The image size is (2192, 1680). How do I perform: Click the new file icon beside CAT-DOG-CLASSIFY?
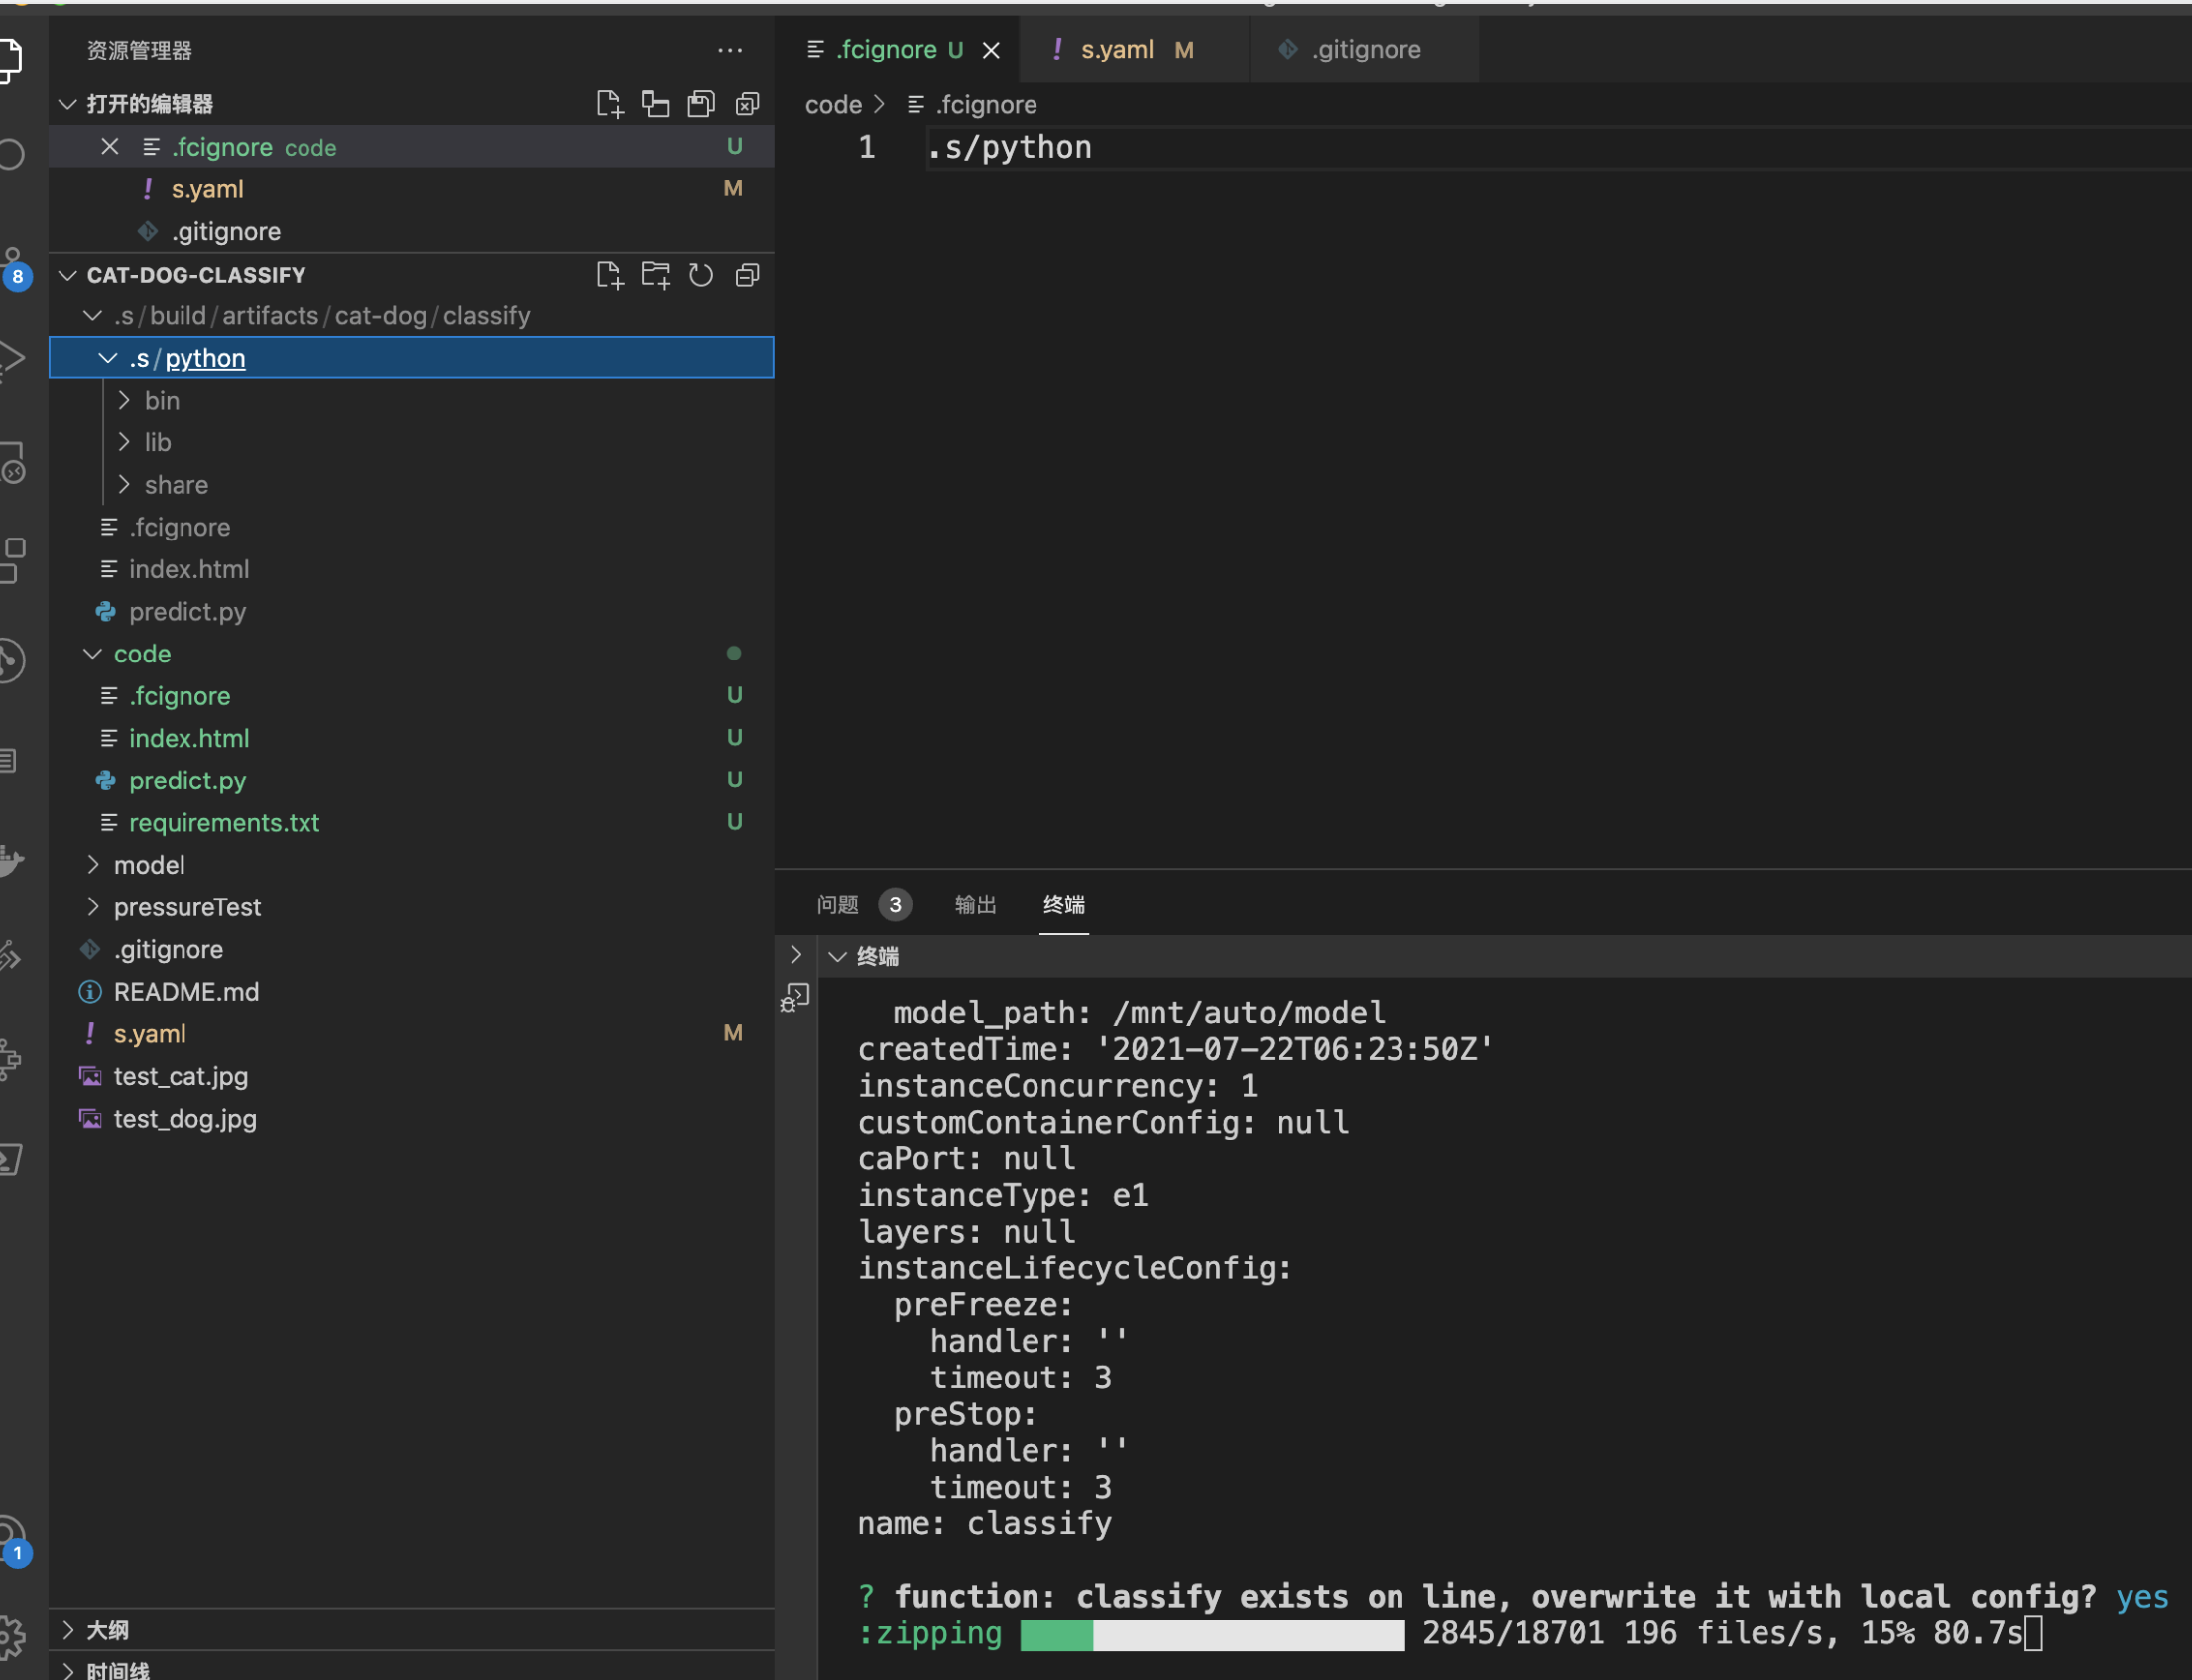click(x=610, y=274)
